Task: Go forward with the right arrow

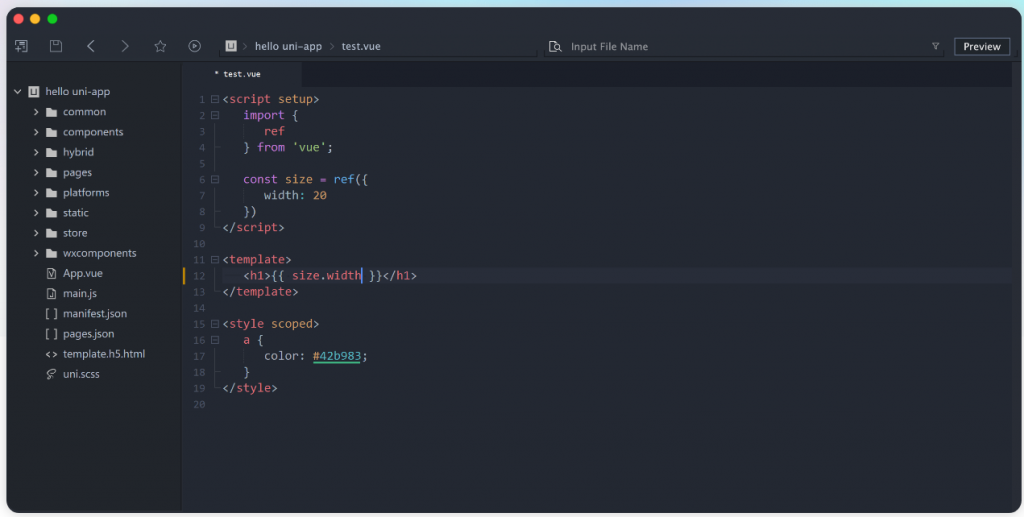Action: pos(125,46)
